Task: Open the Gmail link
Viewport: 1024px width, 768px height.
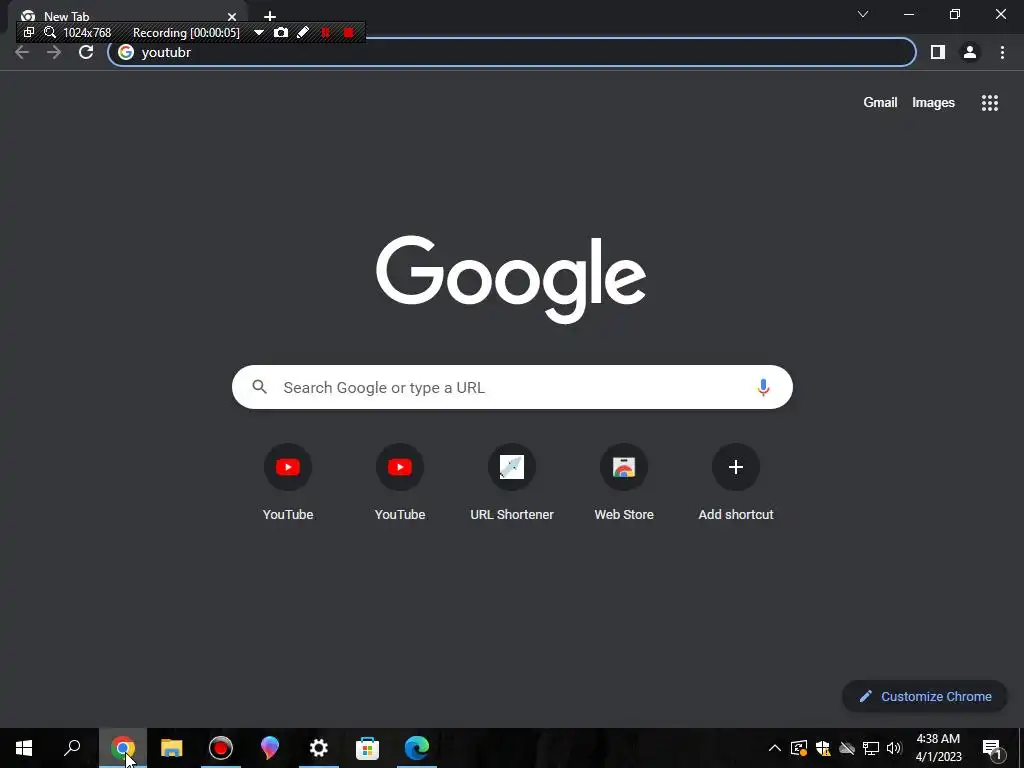Action: click(x=880, y=103)
